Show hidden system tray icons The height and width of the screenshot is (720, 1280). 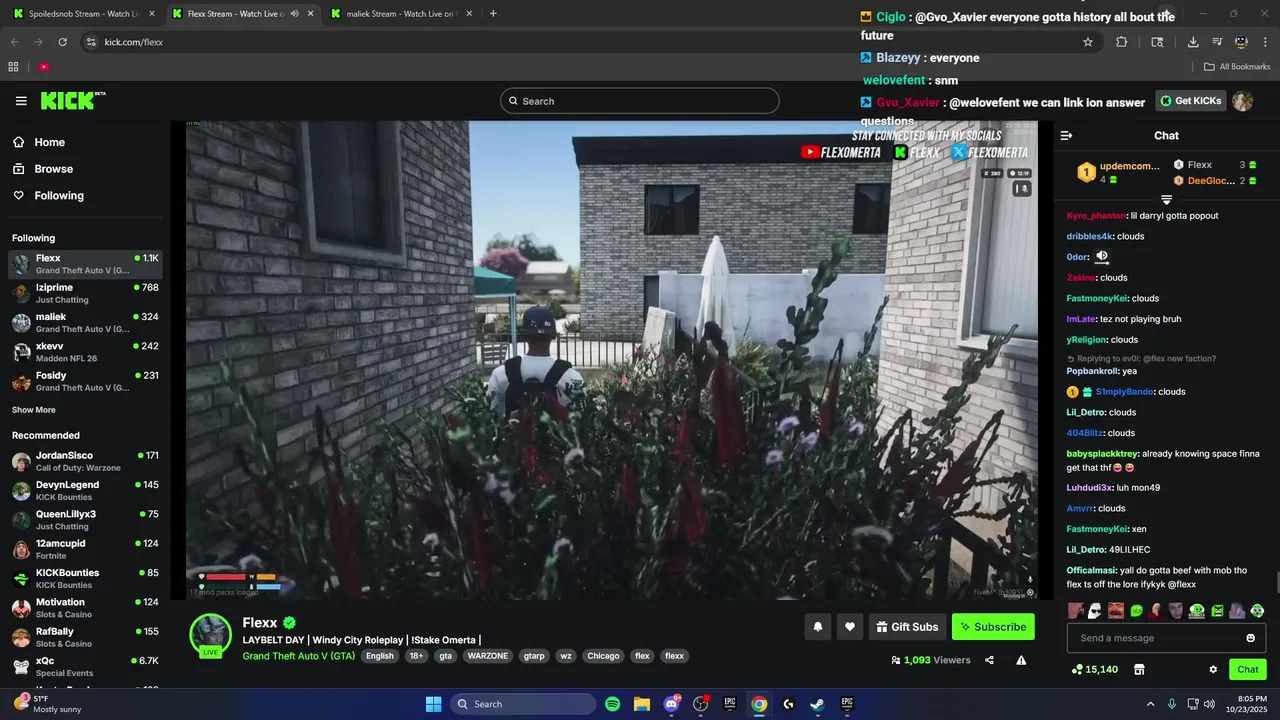click(1150, 704)
